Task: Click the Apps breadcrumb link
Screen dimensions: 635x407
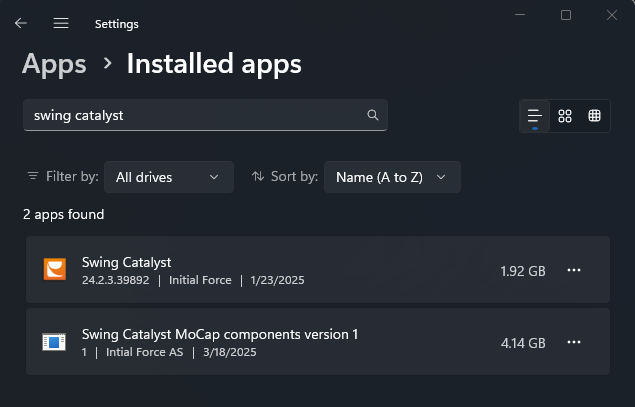Action: pyautogui.click(x=54, y=64)
